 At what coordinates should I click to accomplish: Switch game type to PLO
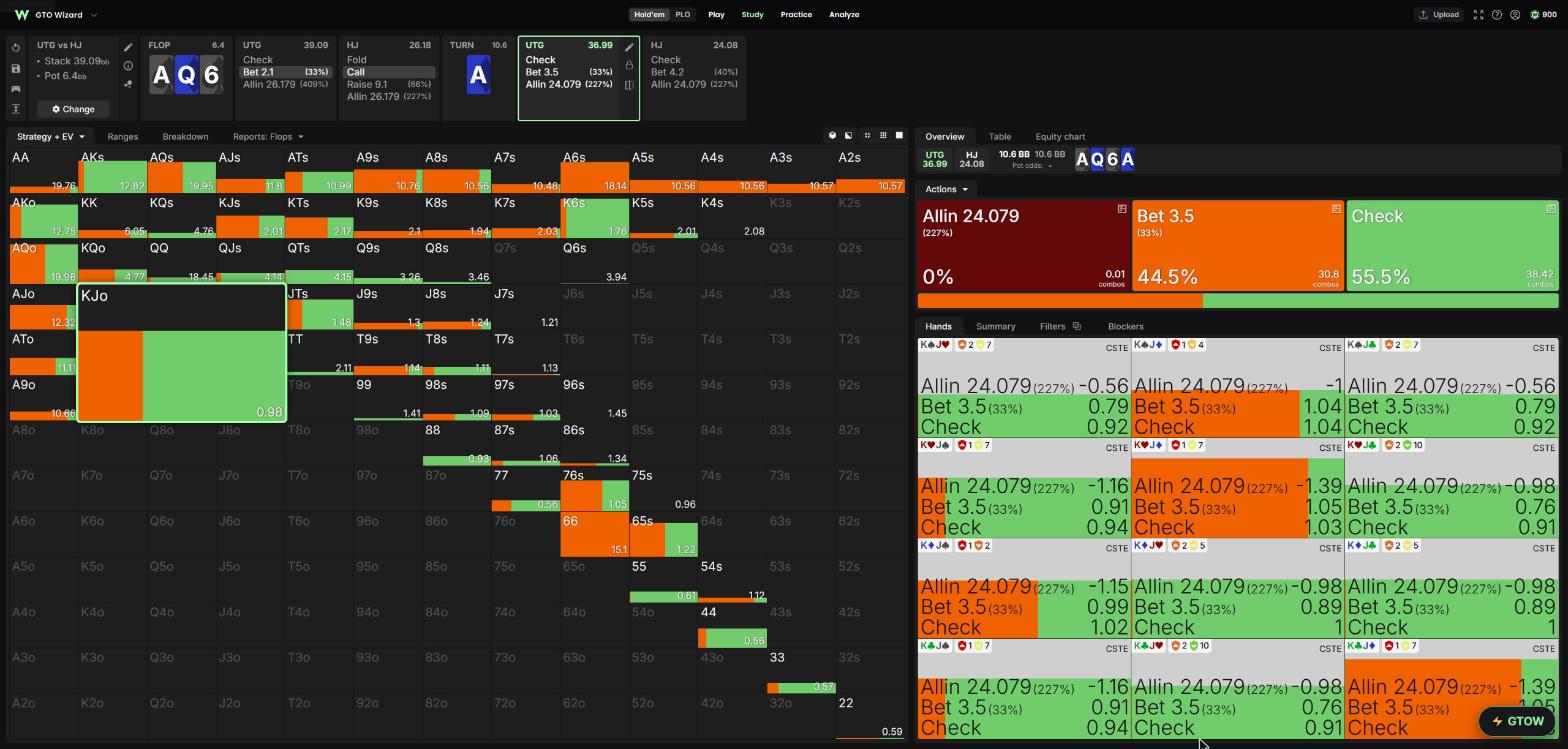[683, 15]
